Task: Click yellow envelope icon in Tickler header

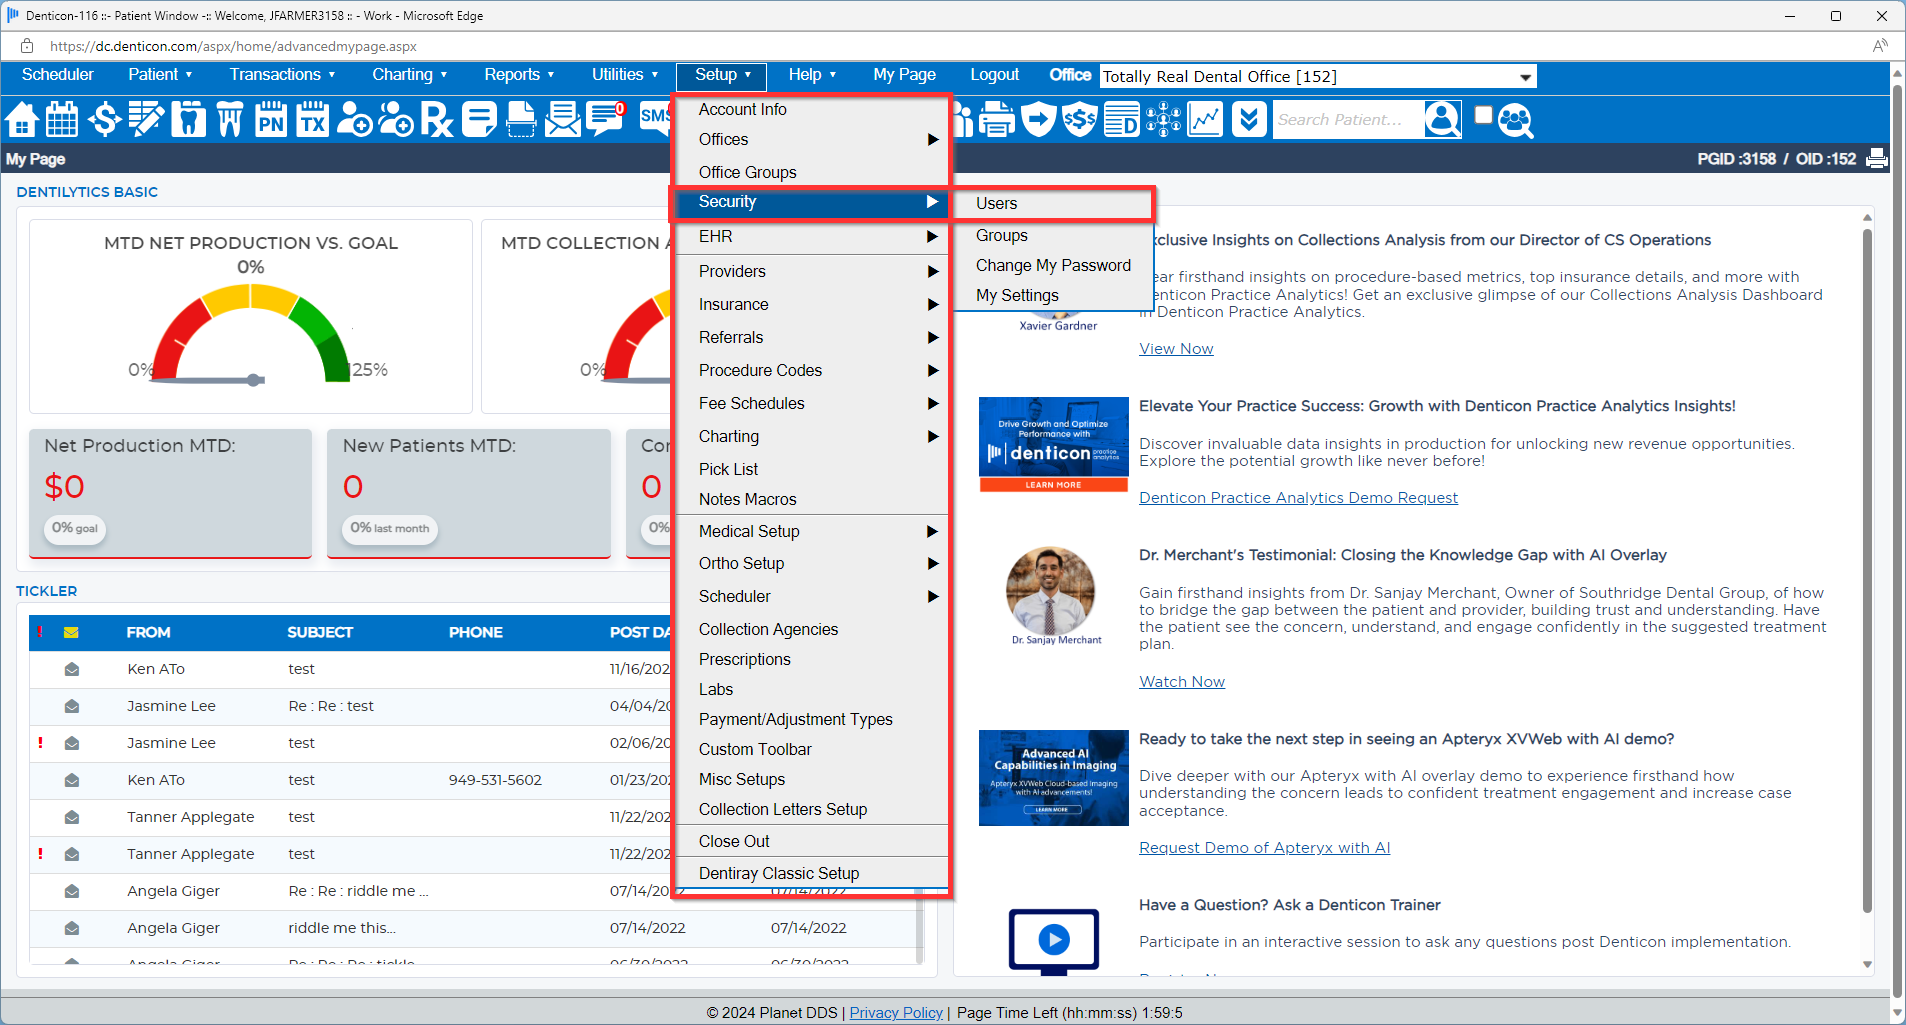Action: click(x=71, y=632)
